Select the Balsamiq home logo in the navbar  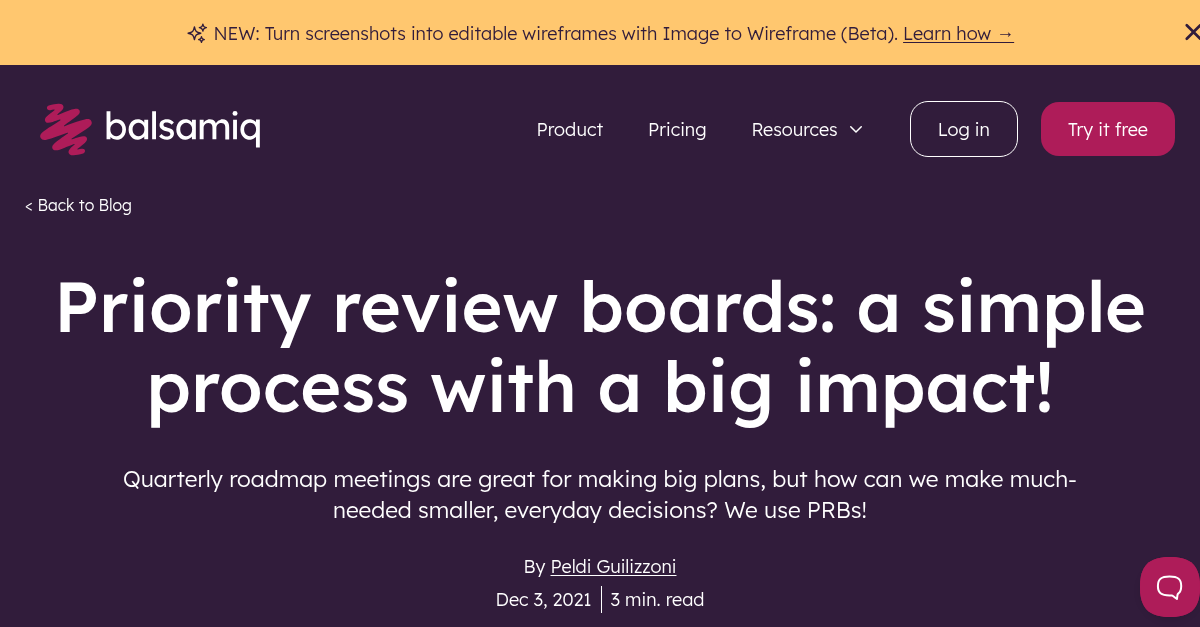click(150, 128)
